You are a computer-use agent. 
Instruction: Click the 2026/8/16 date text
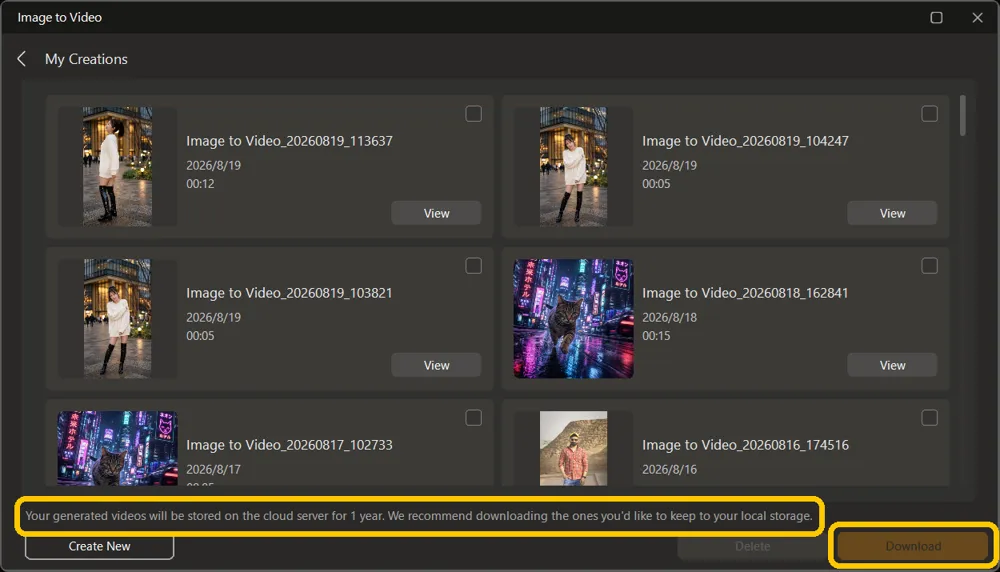(669, 469)
